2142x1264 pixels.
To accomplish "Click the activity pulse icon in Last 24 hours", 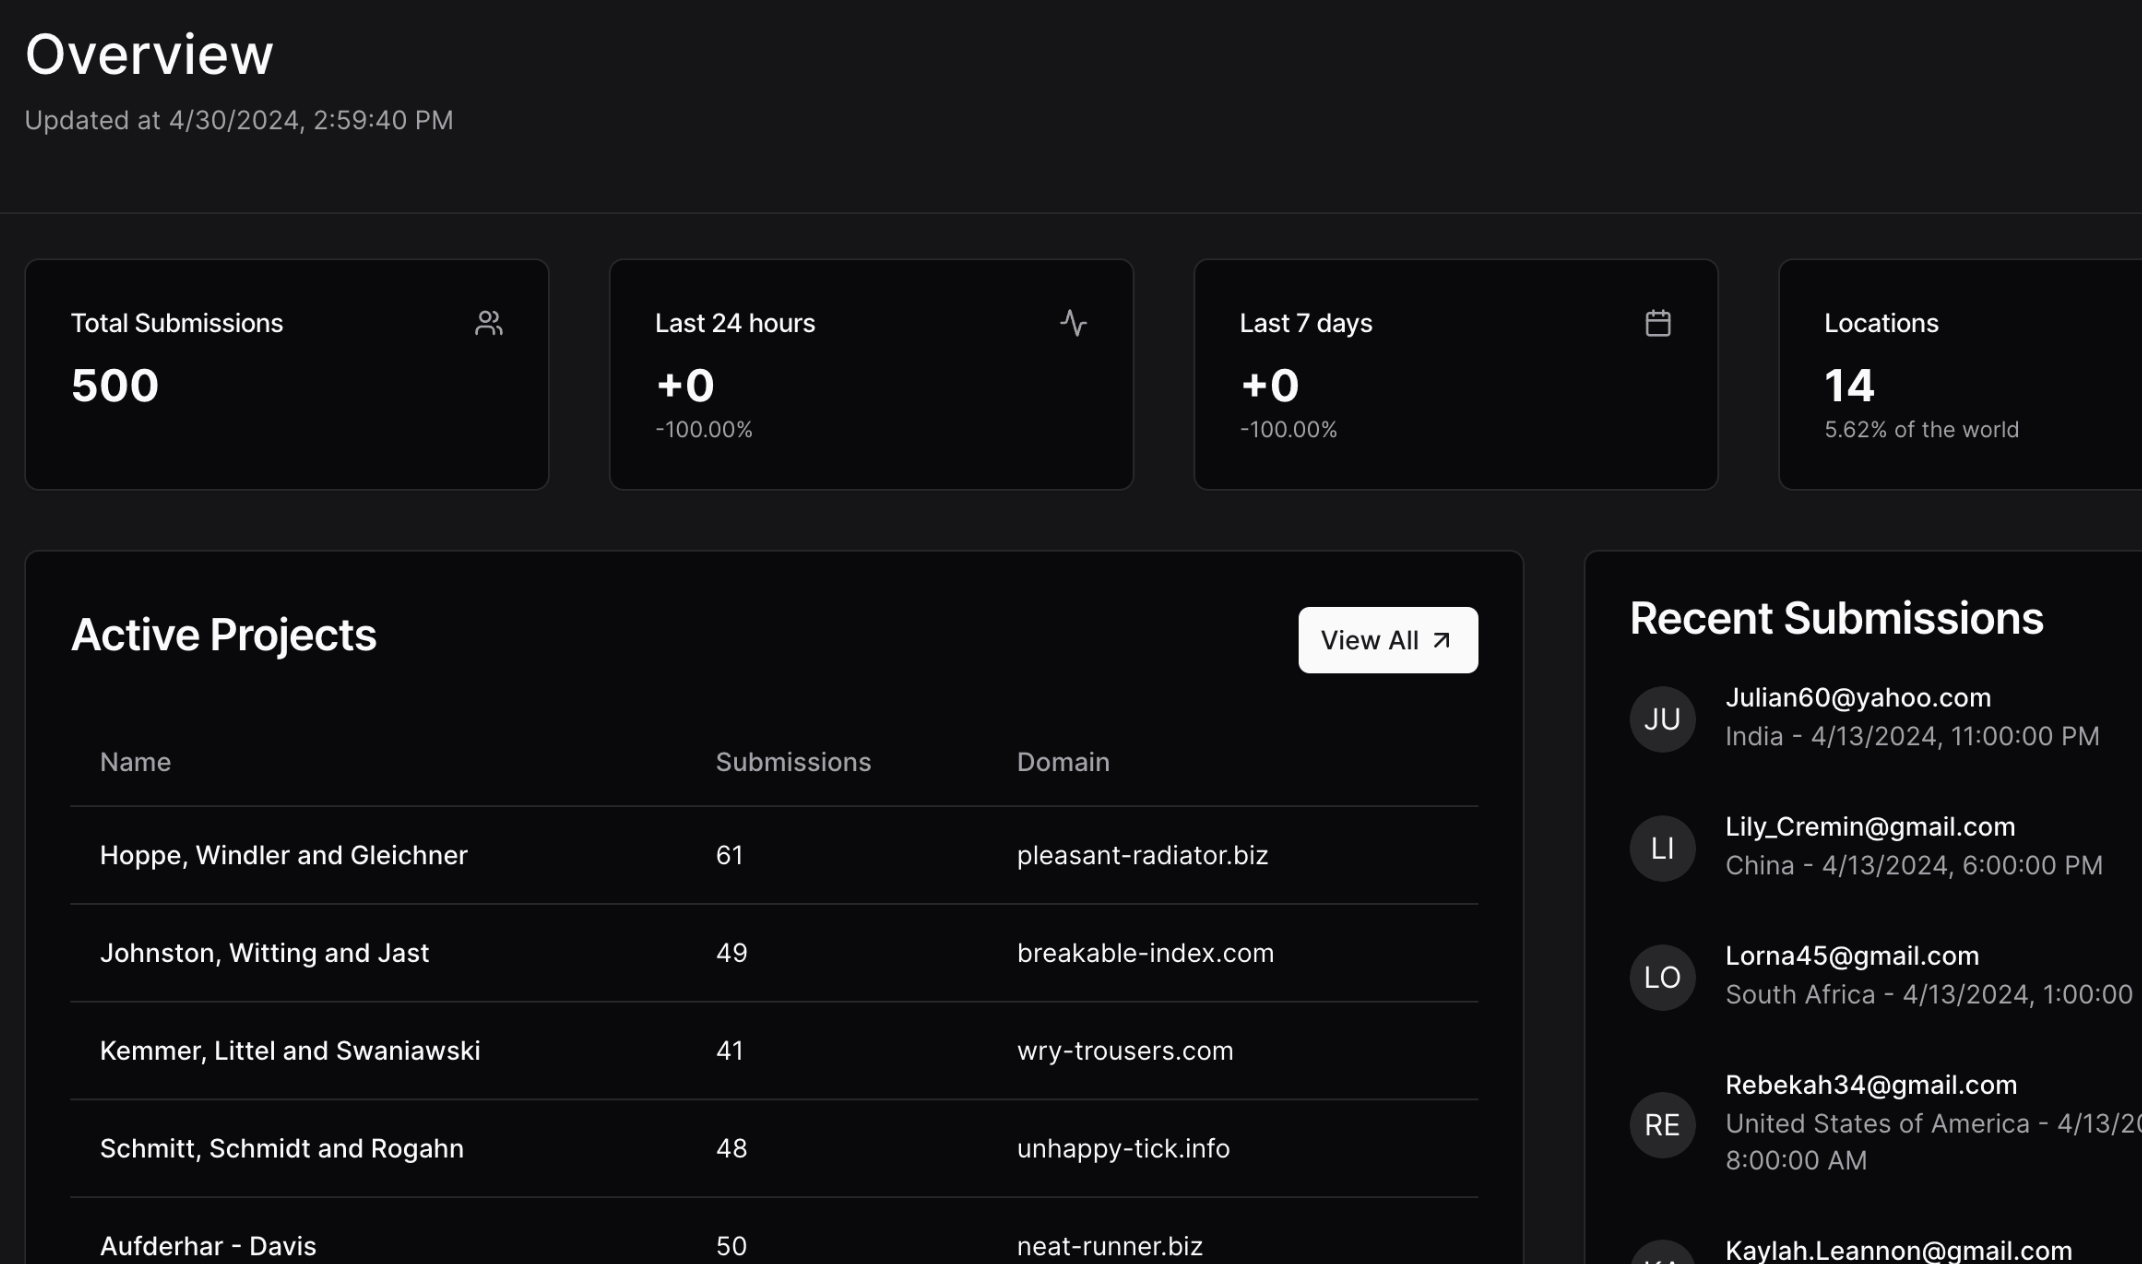I will (1073, 323).
